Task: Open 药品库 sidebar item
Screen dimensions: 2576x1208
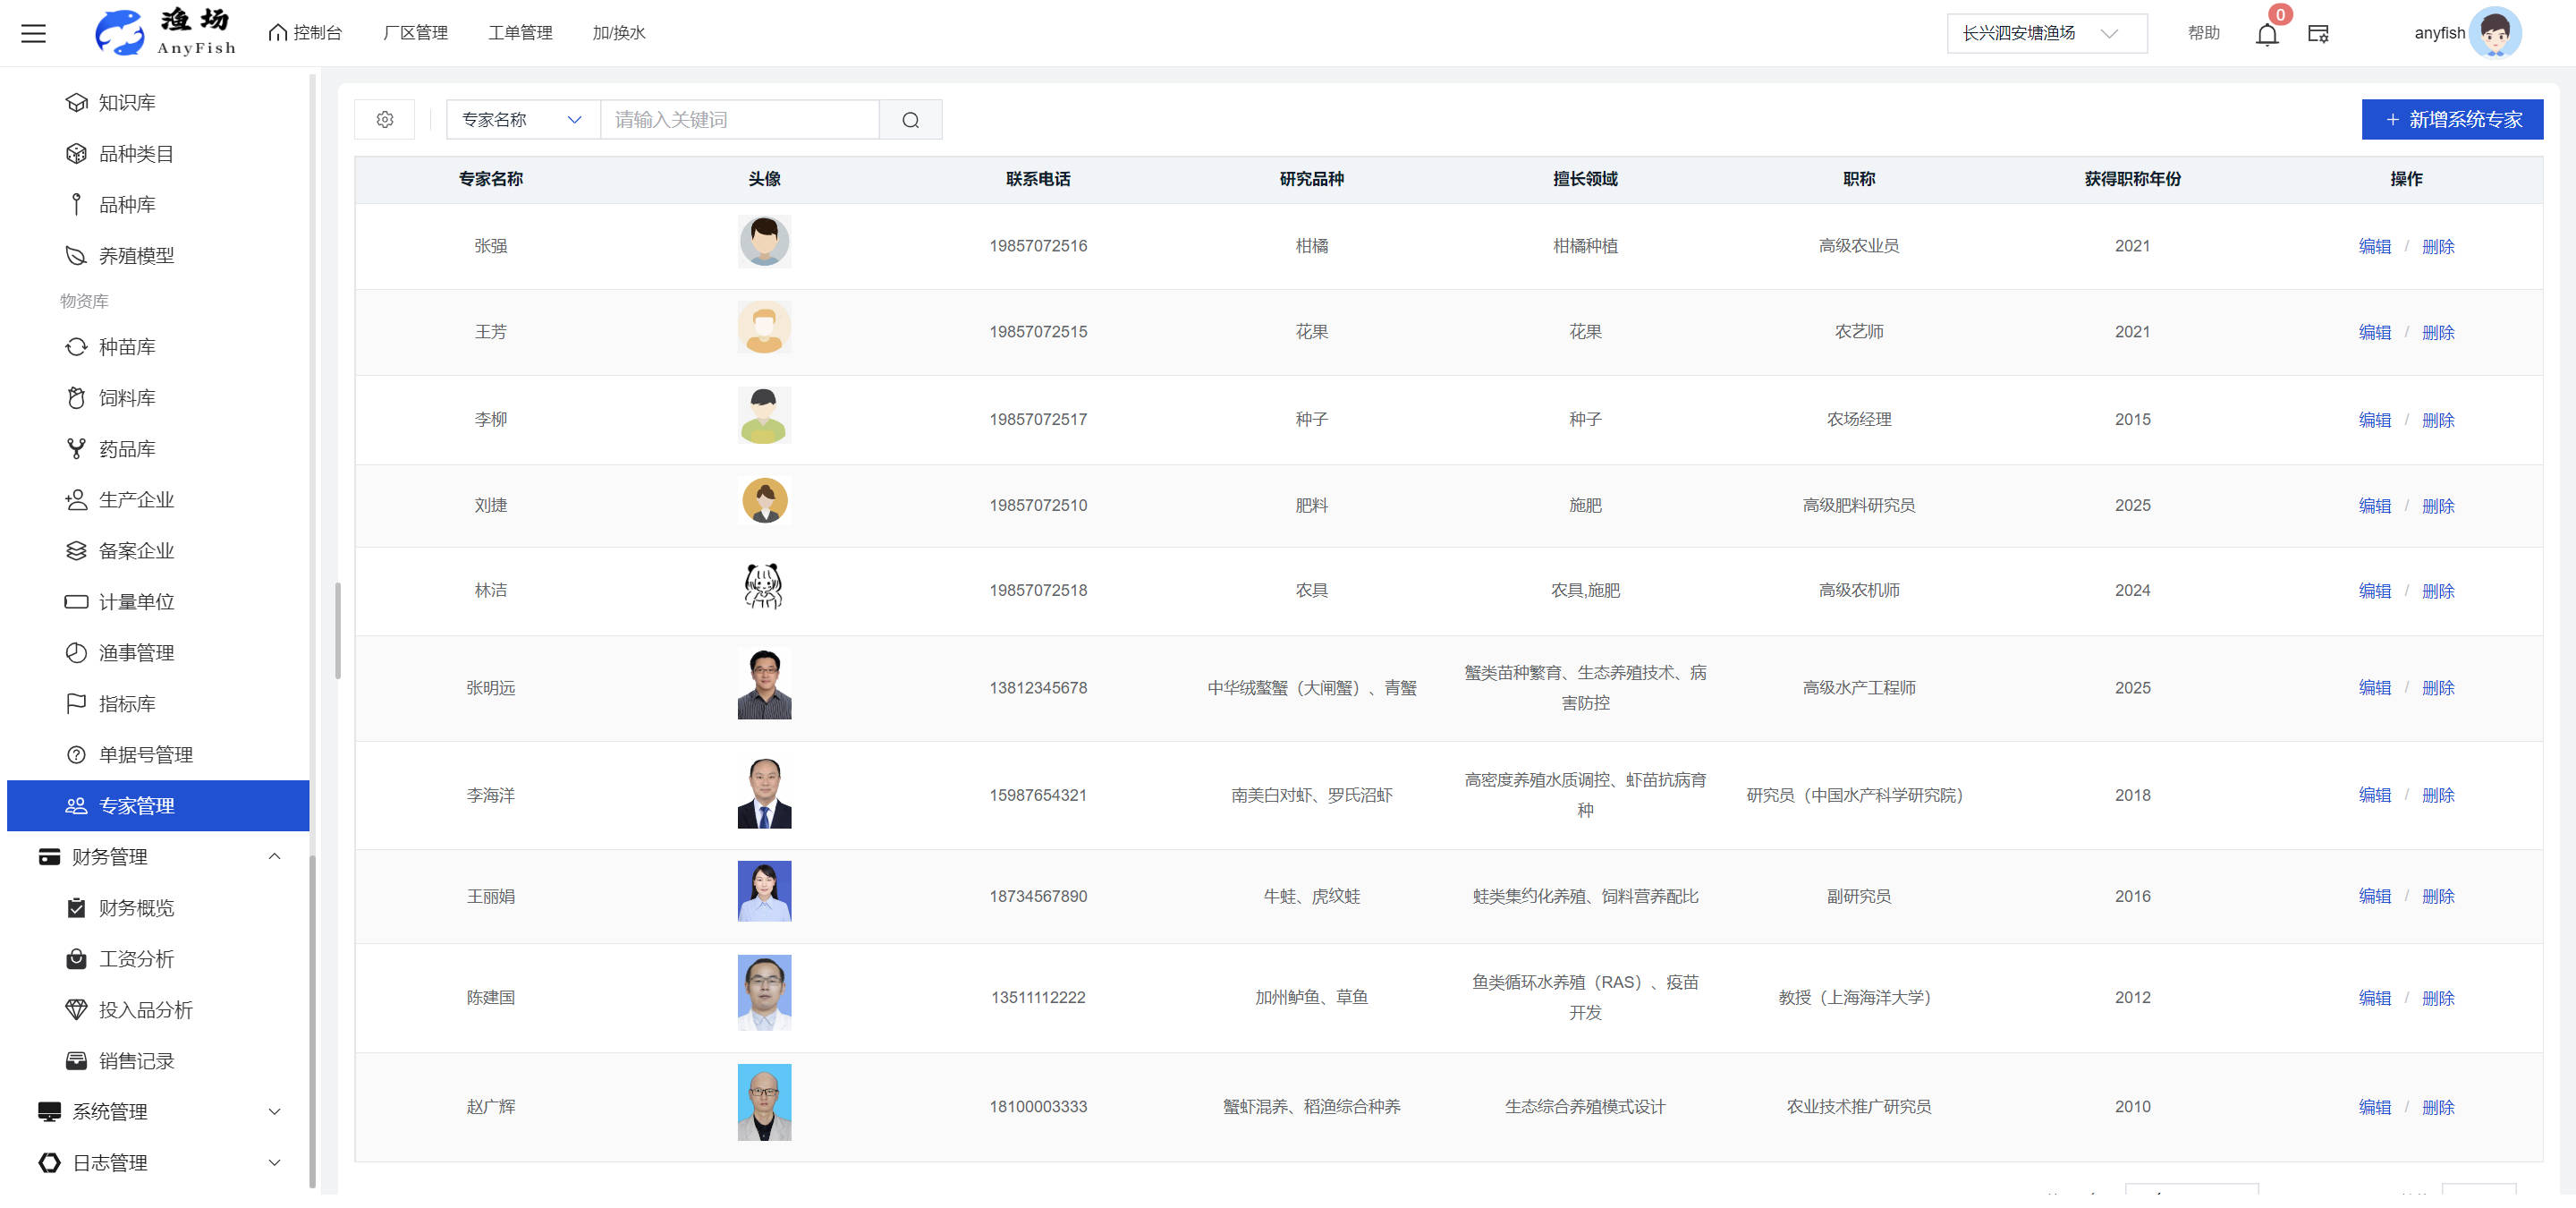Action: (x=127, y=449)
